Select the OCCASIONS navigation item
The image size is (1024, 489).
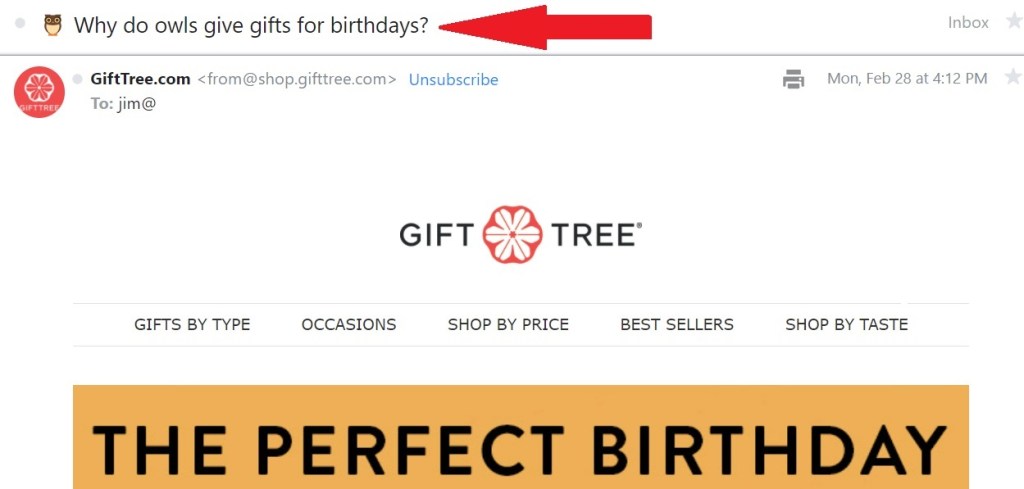[349, 324]
